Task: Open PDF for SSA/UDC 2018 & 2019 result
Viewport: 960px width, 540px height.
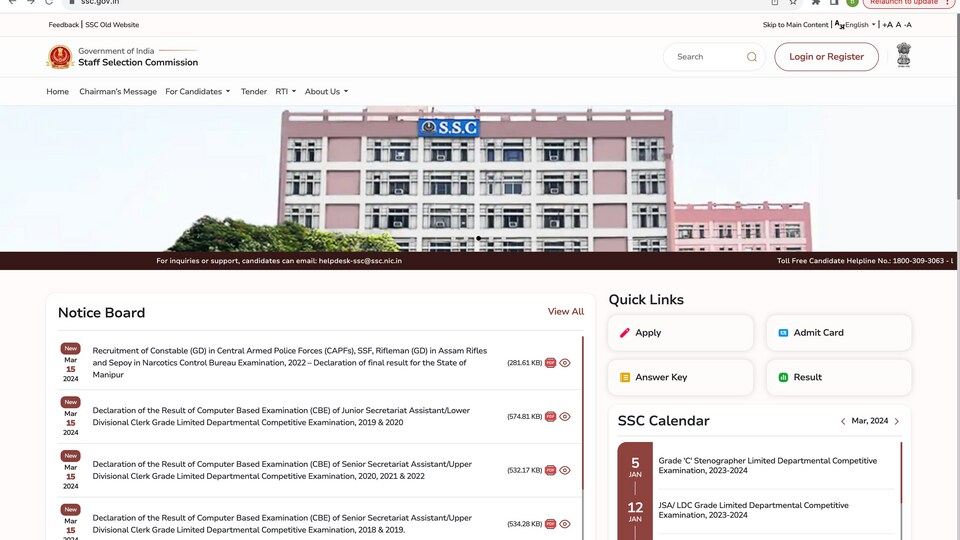Action: click(550, 524)
